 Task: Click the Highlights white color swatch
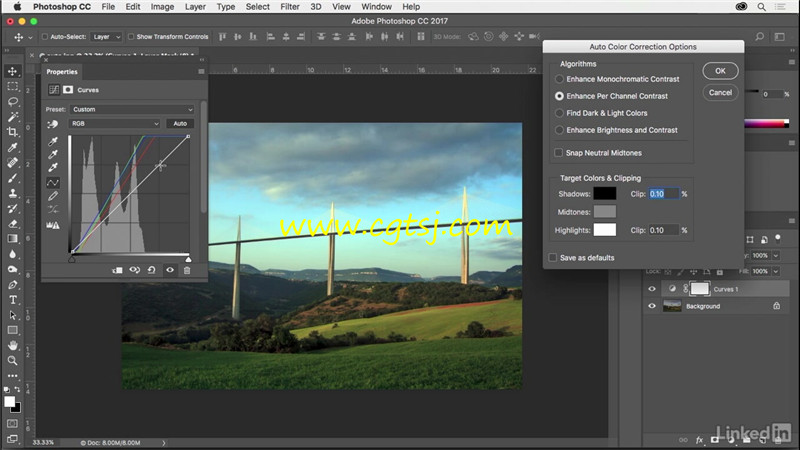(605, 230)
